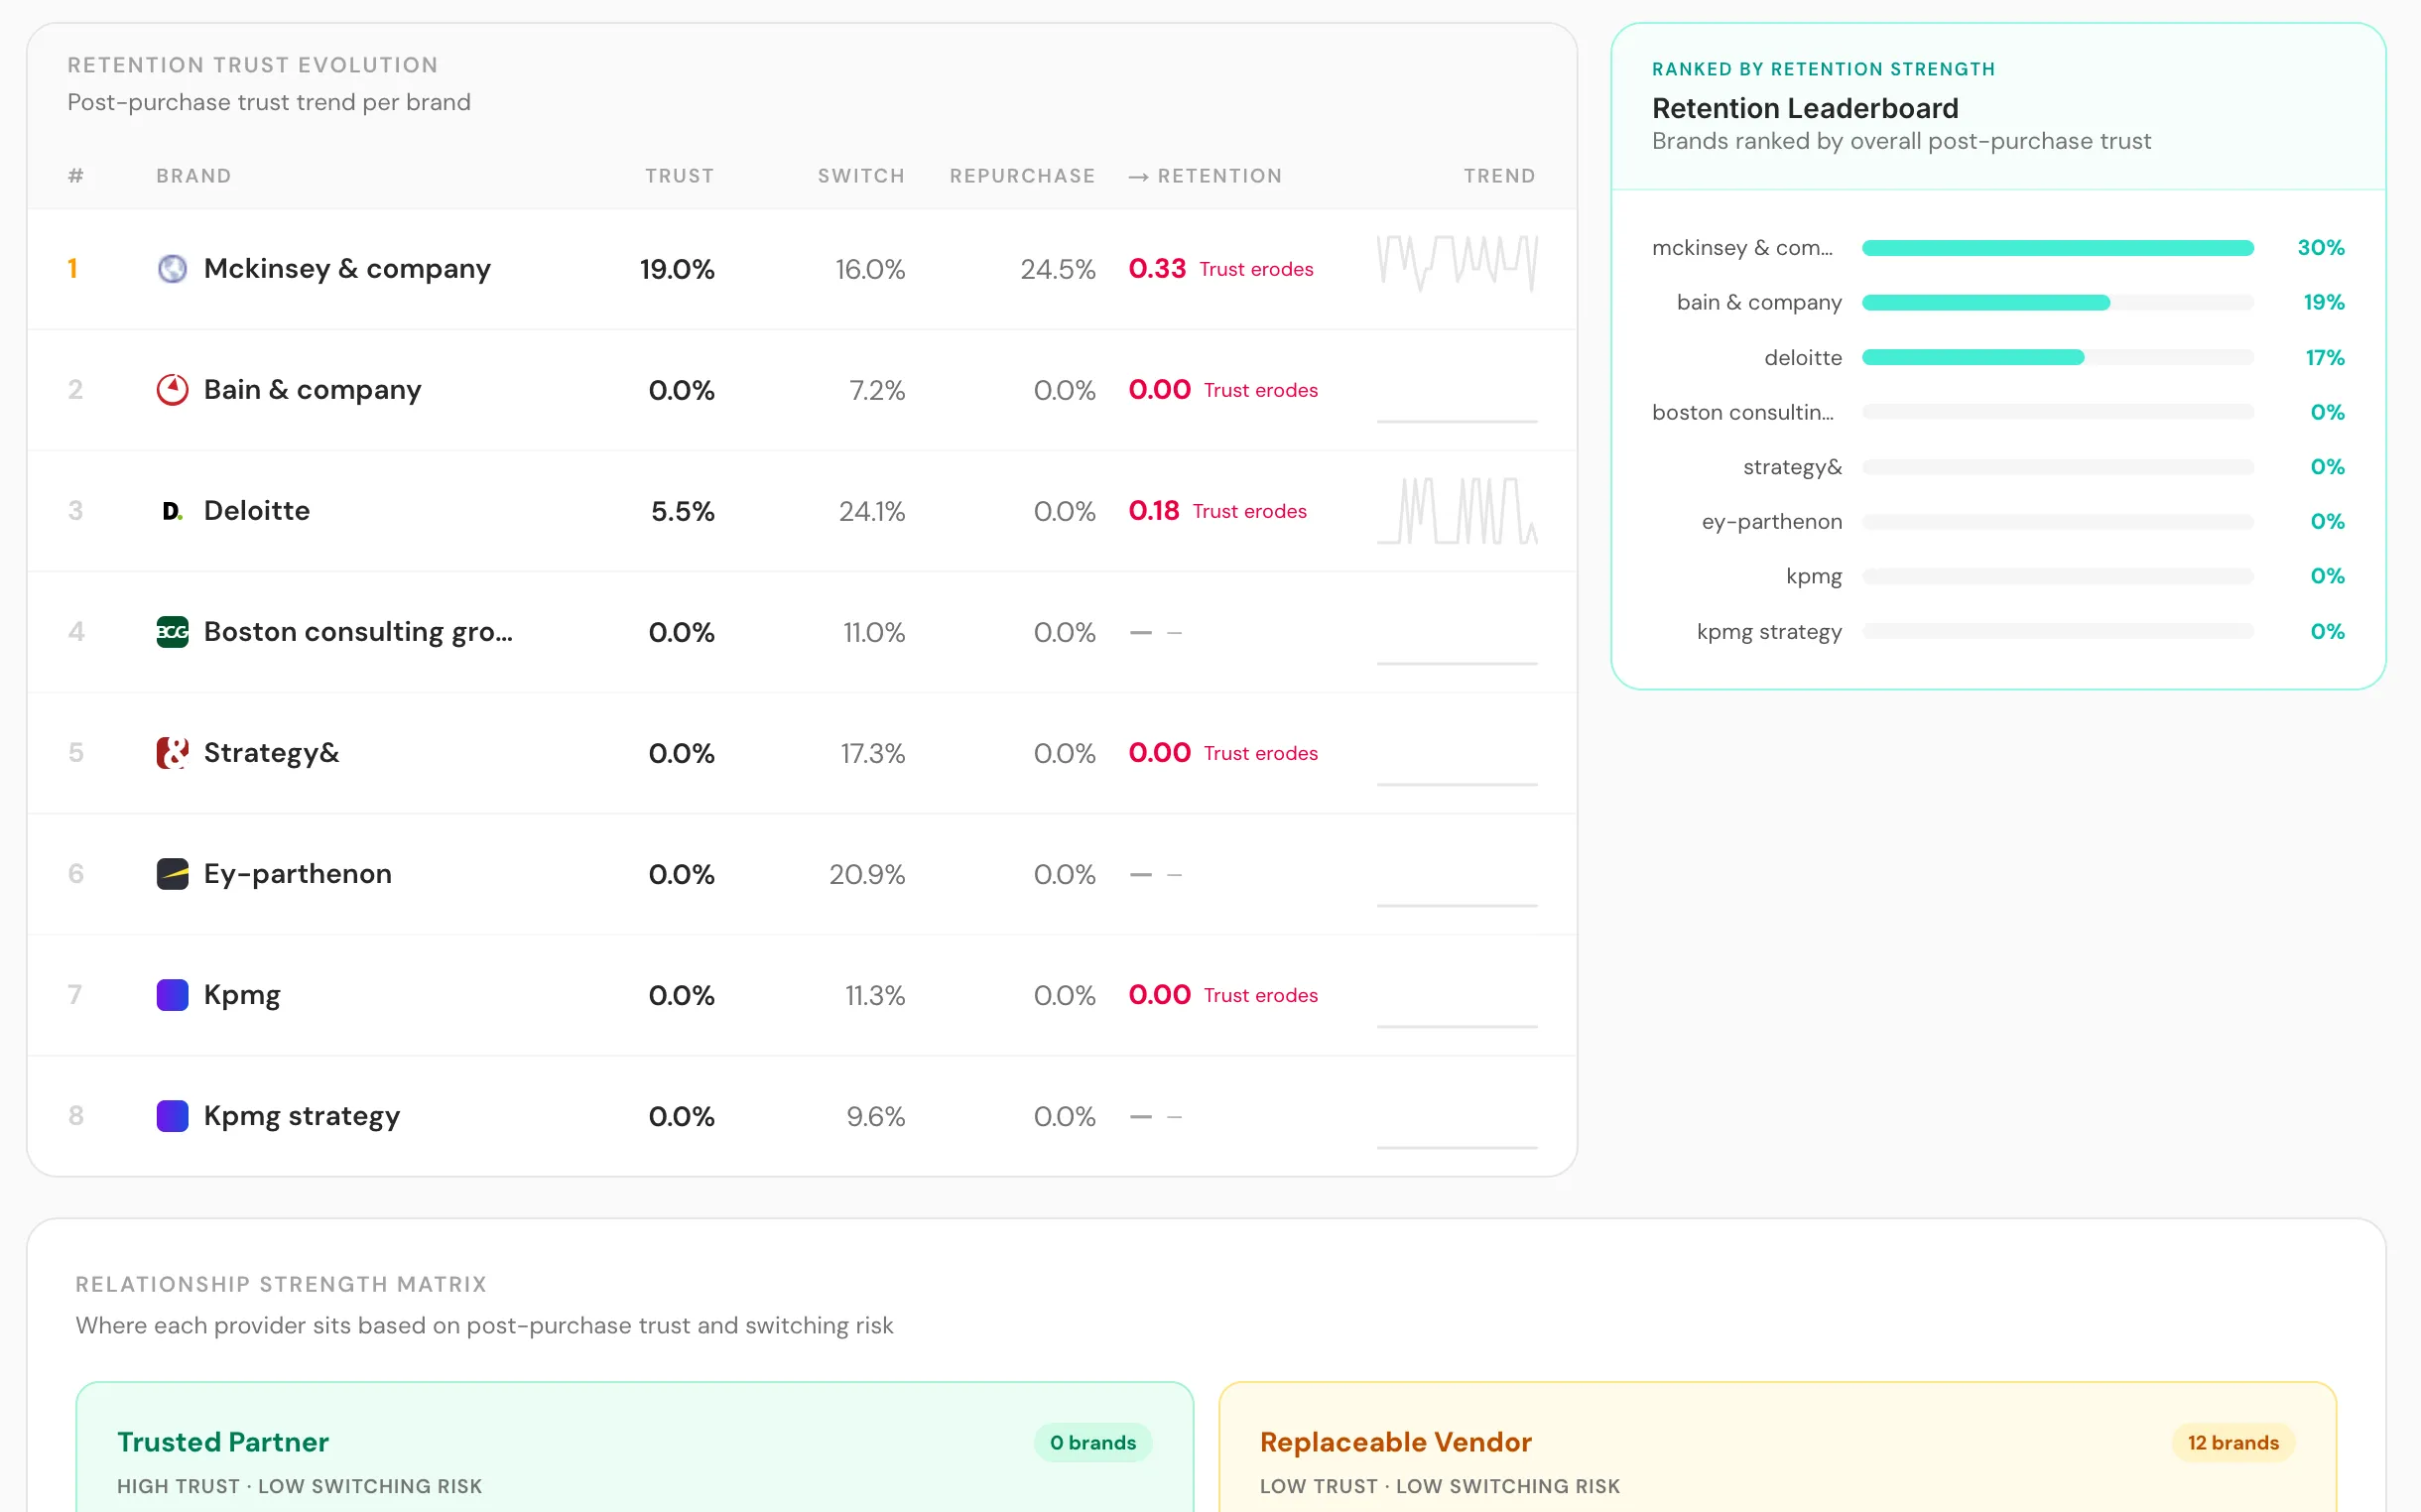Click the mckinsey leaderboard progress bar
This screenshot has width=2421, height=1512.
click(2057, 248)
